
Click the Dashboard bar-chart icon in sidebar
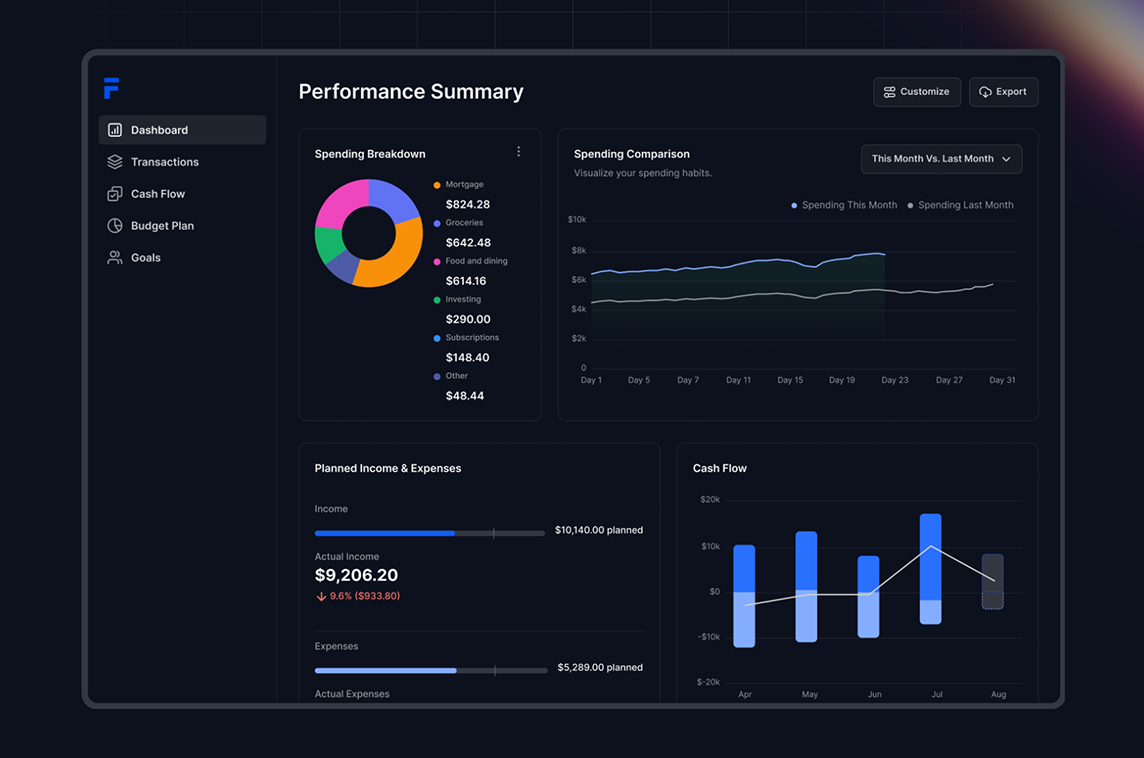115,130
